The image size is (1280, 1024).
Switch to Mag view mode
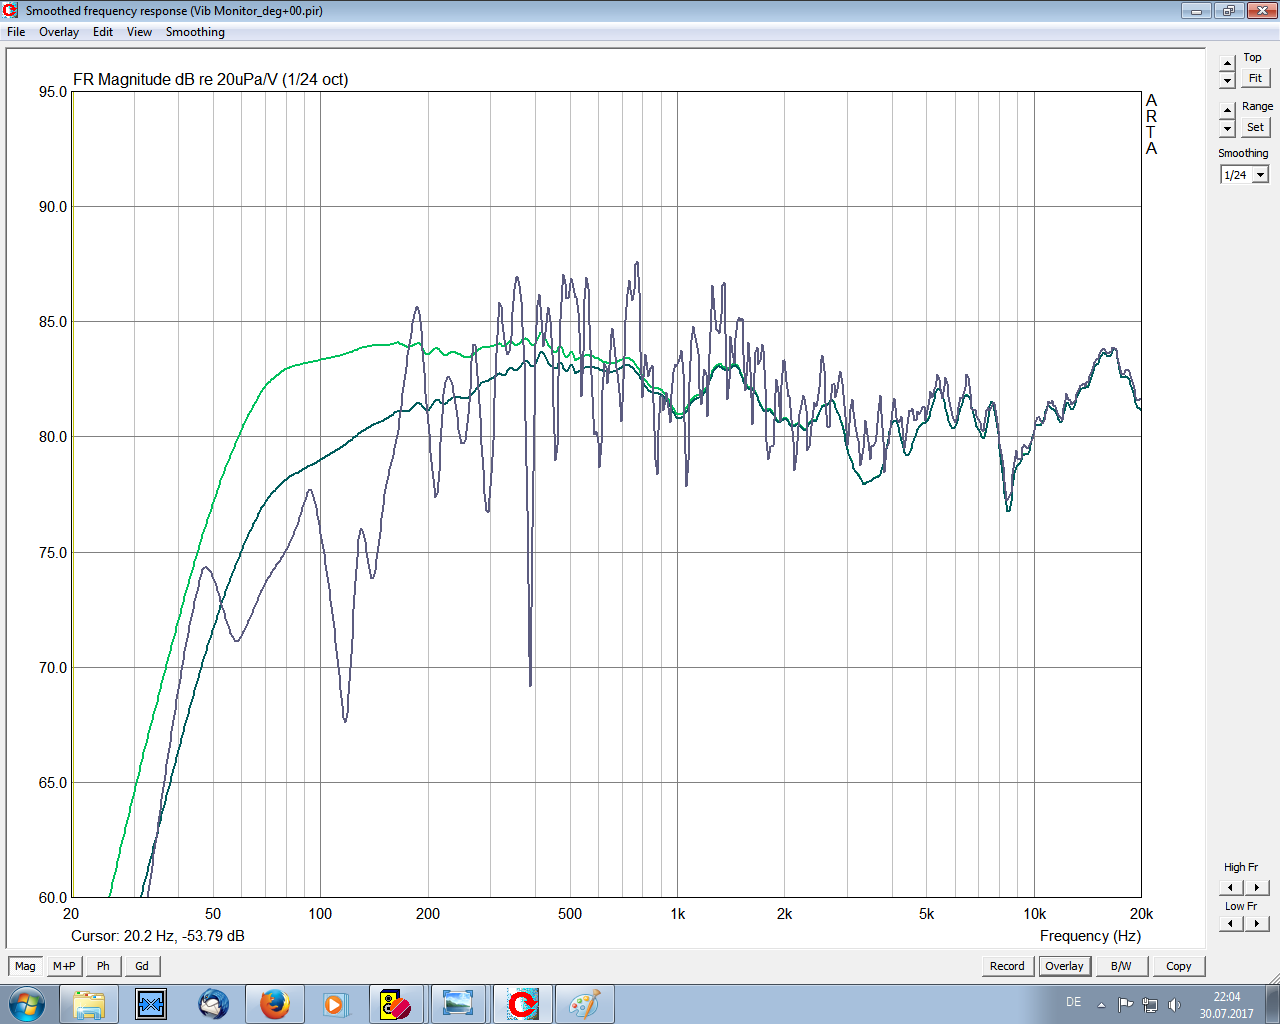pos(25,966)
